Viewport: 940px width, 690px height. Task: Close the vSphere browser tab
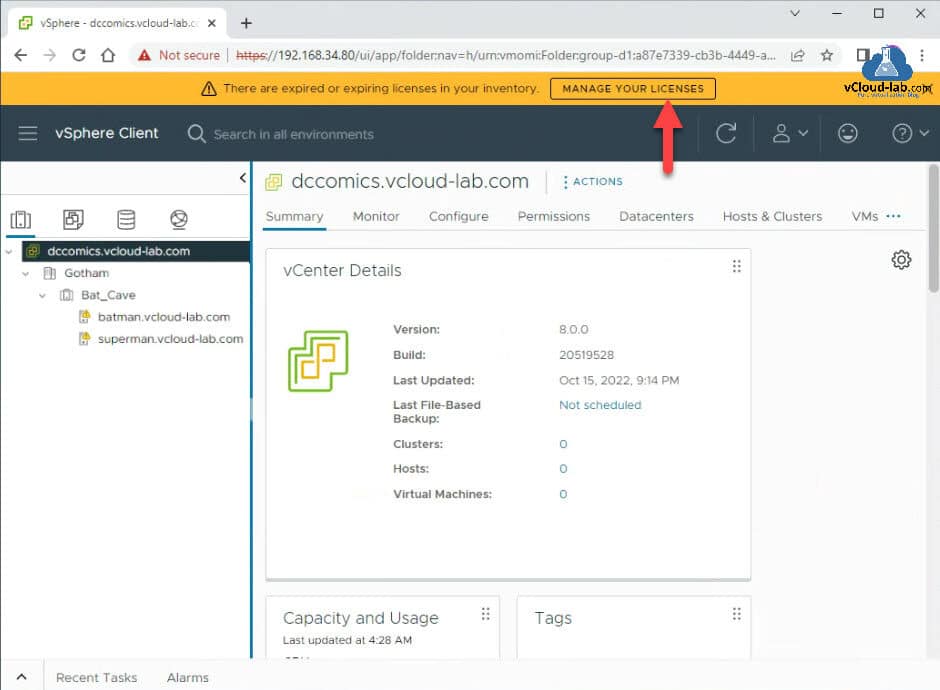212,23
